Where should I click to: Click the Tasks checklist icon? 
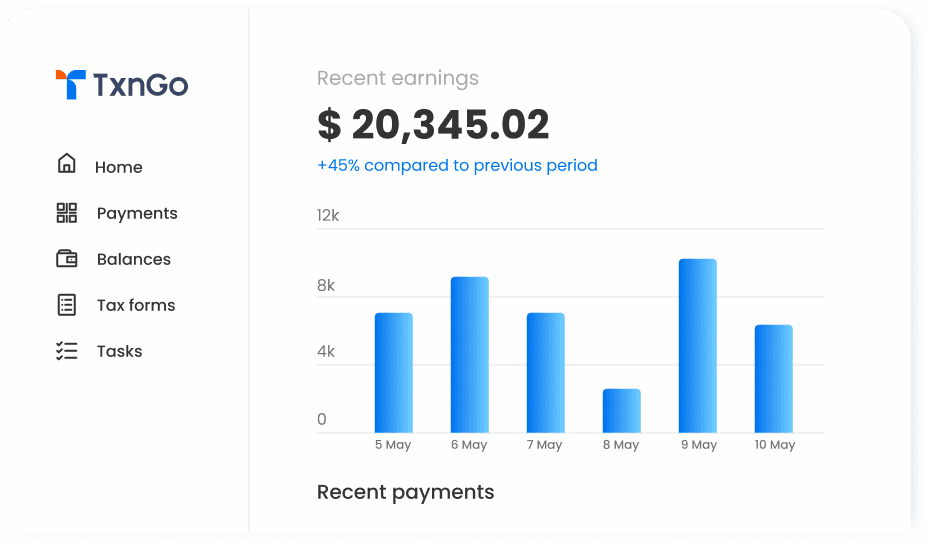click(67, 351)
